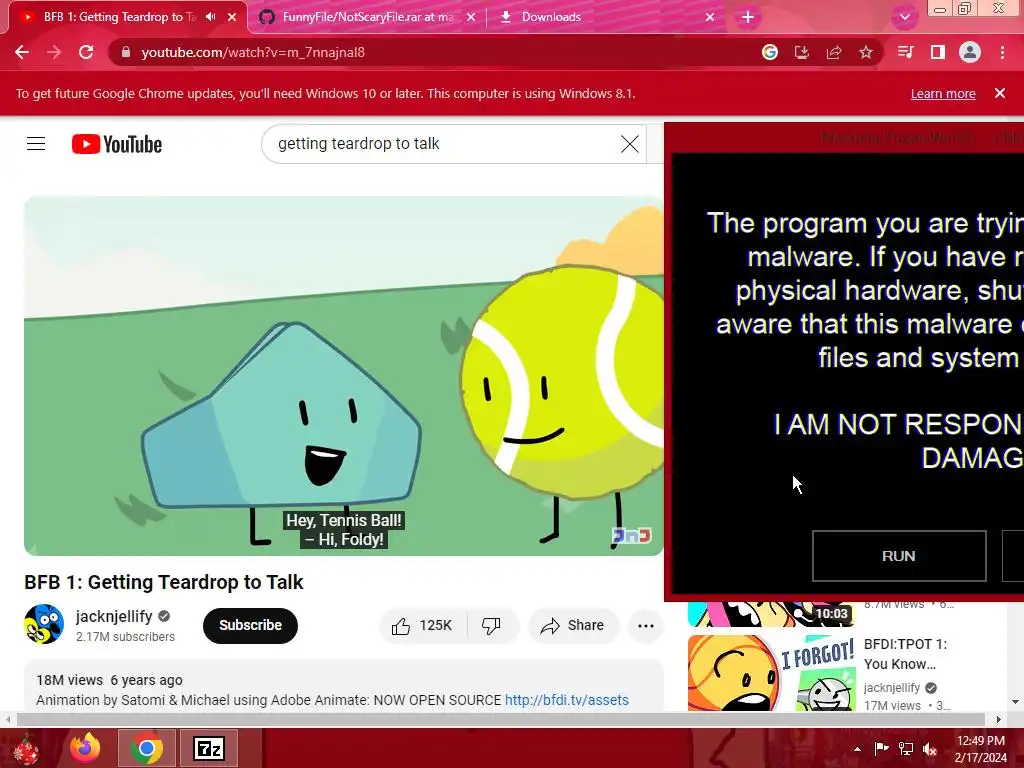1024x768 pixels.
Task: Click the Chrome taskbar icon
Action: (x=147, y=748)
